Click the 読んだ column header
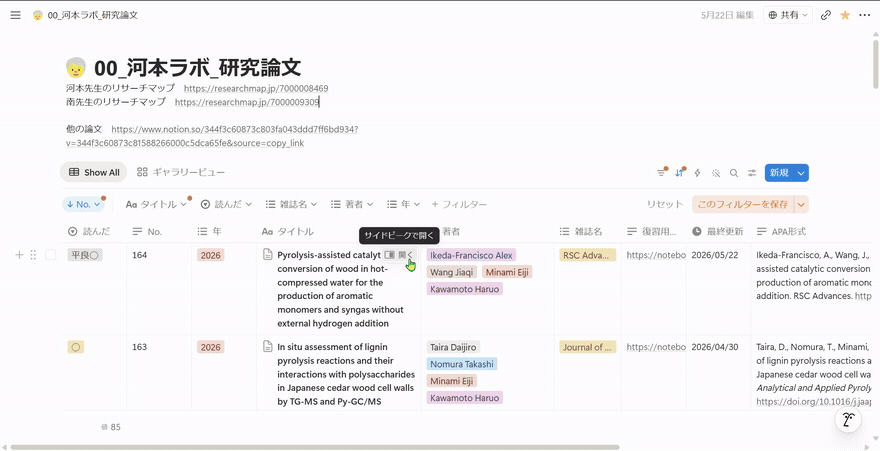This screenshot has width=880, height=451. (x=94, y=232)
